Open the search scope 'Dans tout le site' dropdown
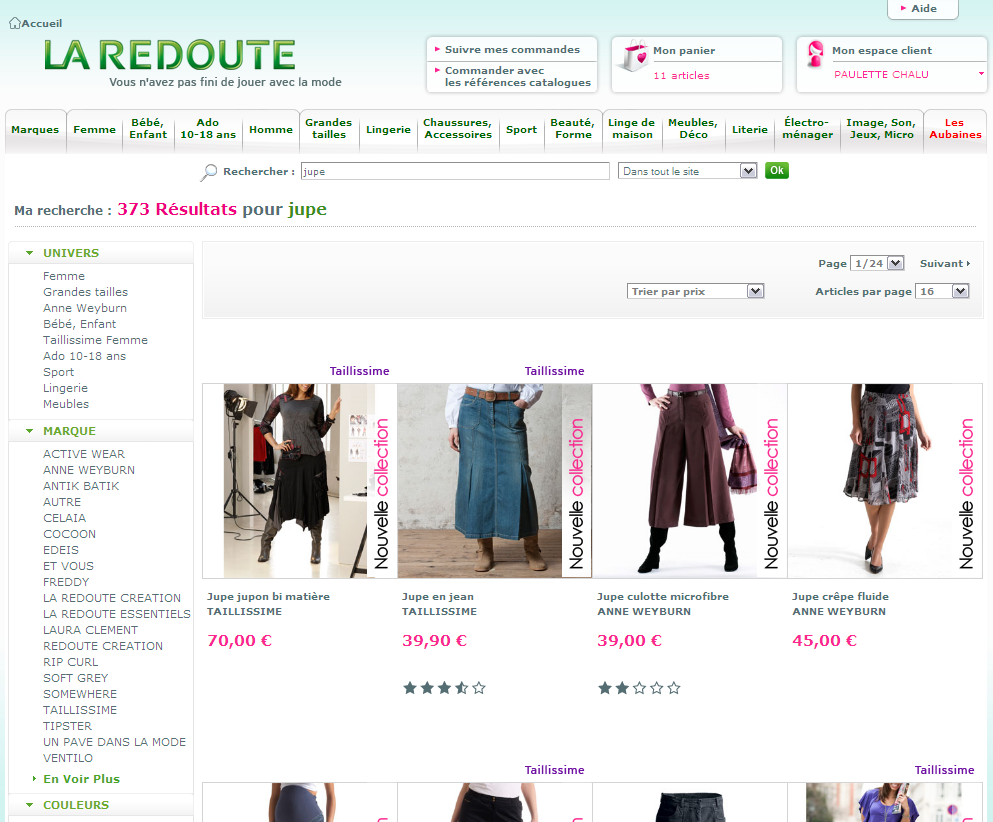Image resolution: width=993 pixels, height=822 pixels. 688,171
